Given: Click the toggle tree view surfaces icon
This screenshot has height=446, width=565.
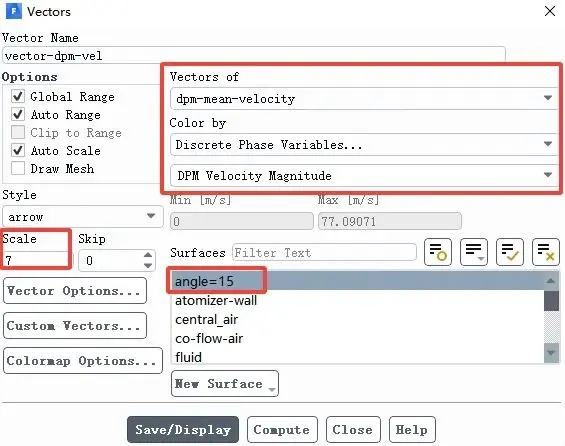Looking at the screenshot, I should (438, 252).
